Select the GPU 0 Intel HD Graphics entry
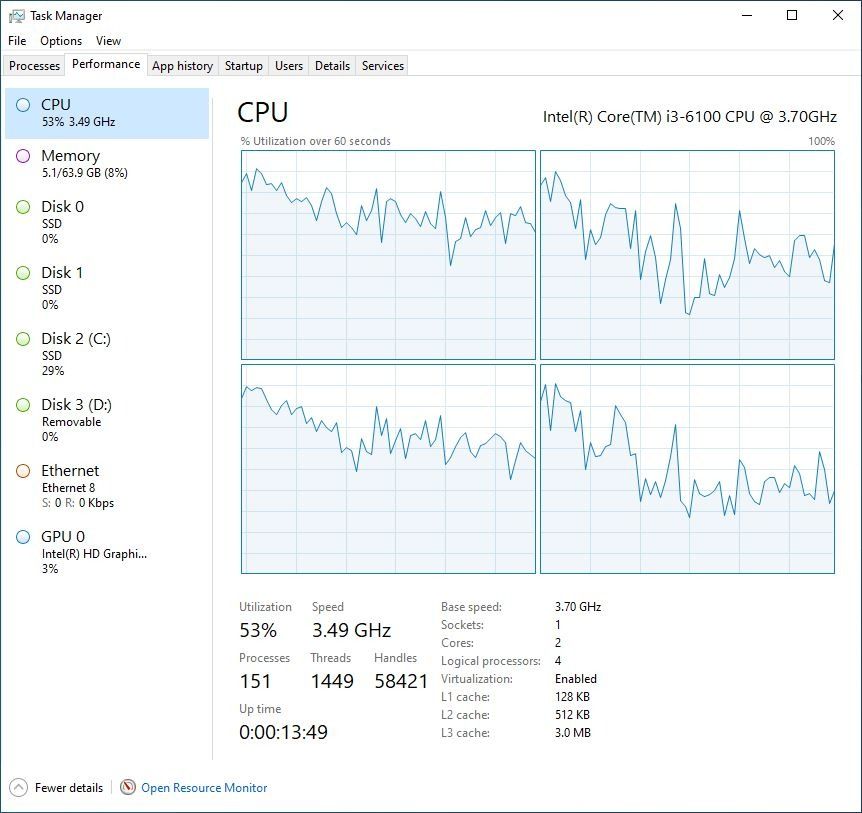Viewport: 862px width, 813px height. (x=107, y=552)
